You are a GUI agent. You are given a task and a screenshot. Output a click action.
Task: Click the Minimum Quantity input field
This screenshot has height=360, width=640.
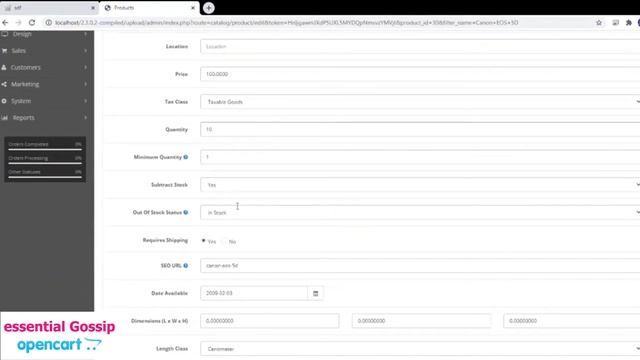pos(420,157)
